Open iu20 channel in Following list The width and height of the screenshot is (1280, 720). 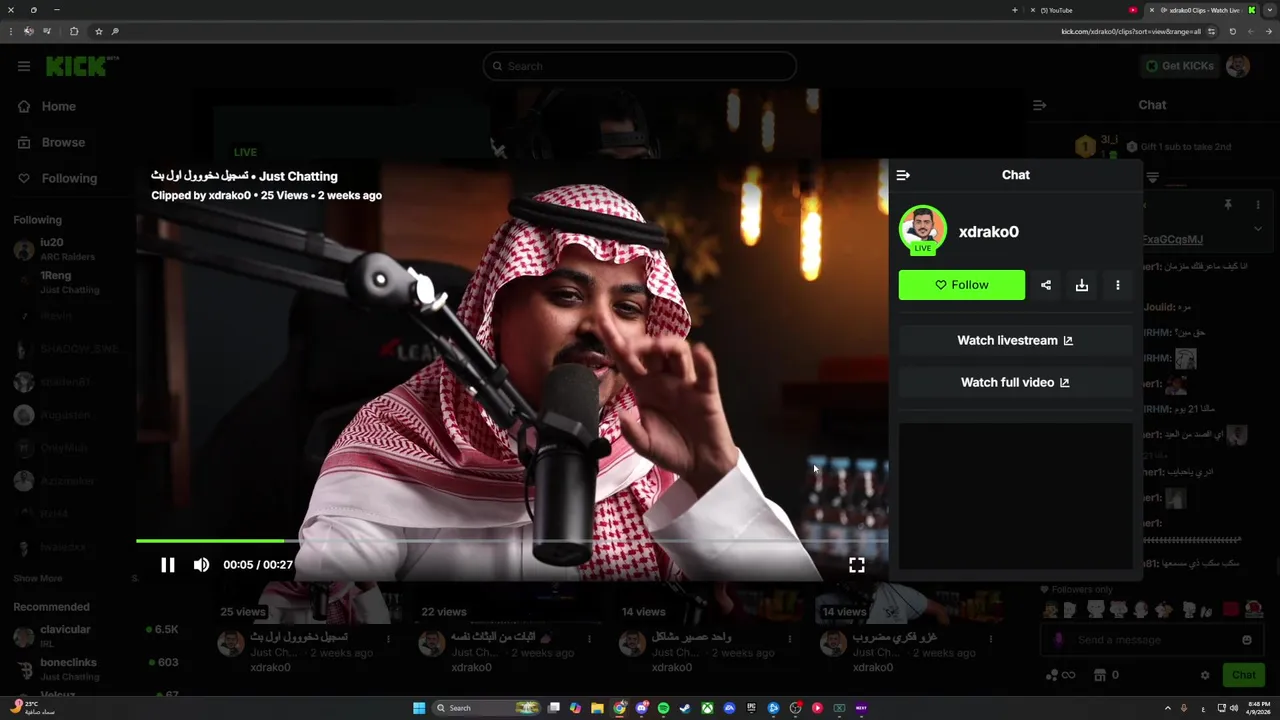coord(68,249)
